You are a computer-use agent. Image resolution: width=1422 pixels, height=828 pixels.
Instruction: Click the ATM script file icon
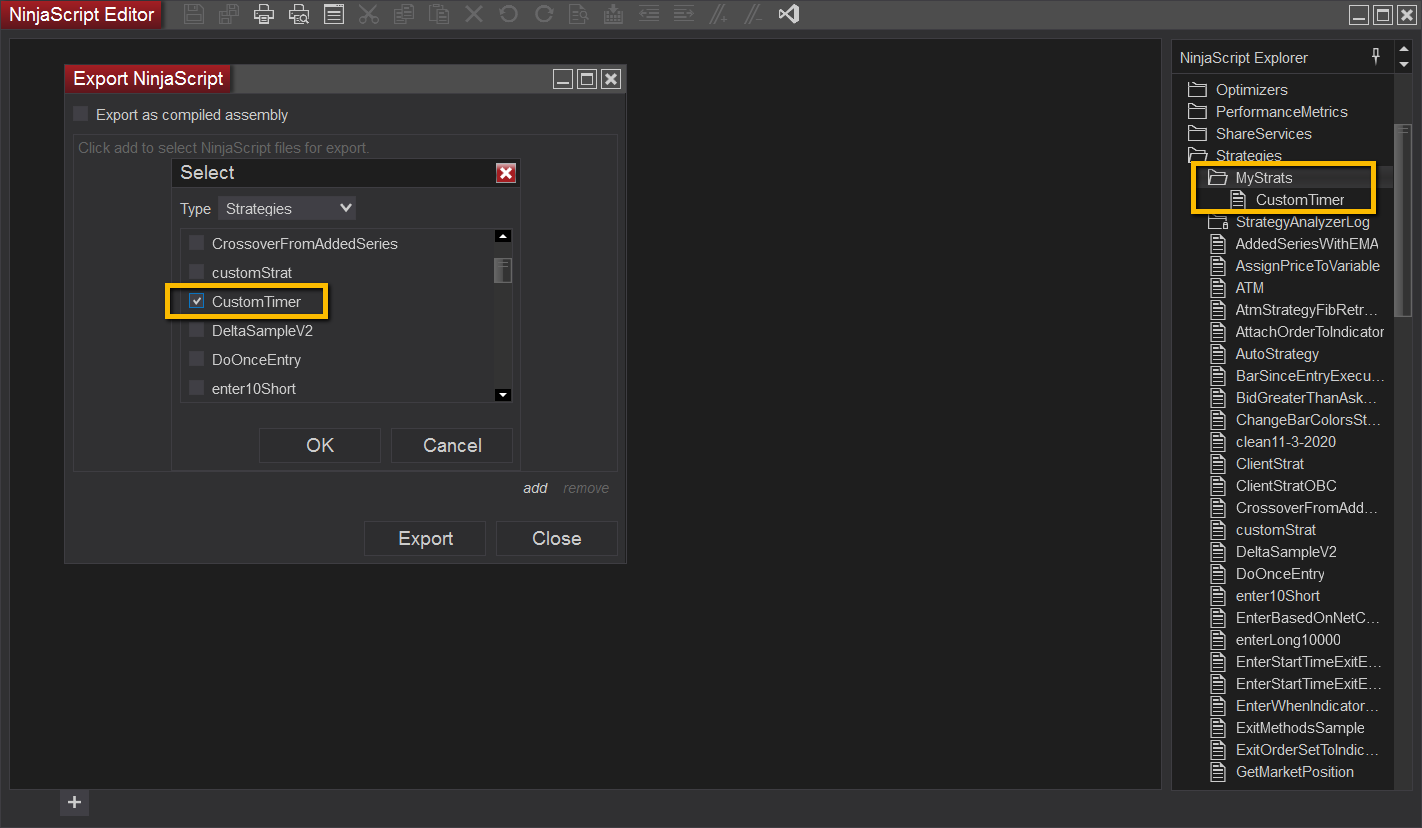1218,288
